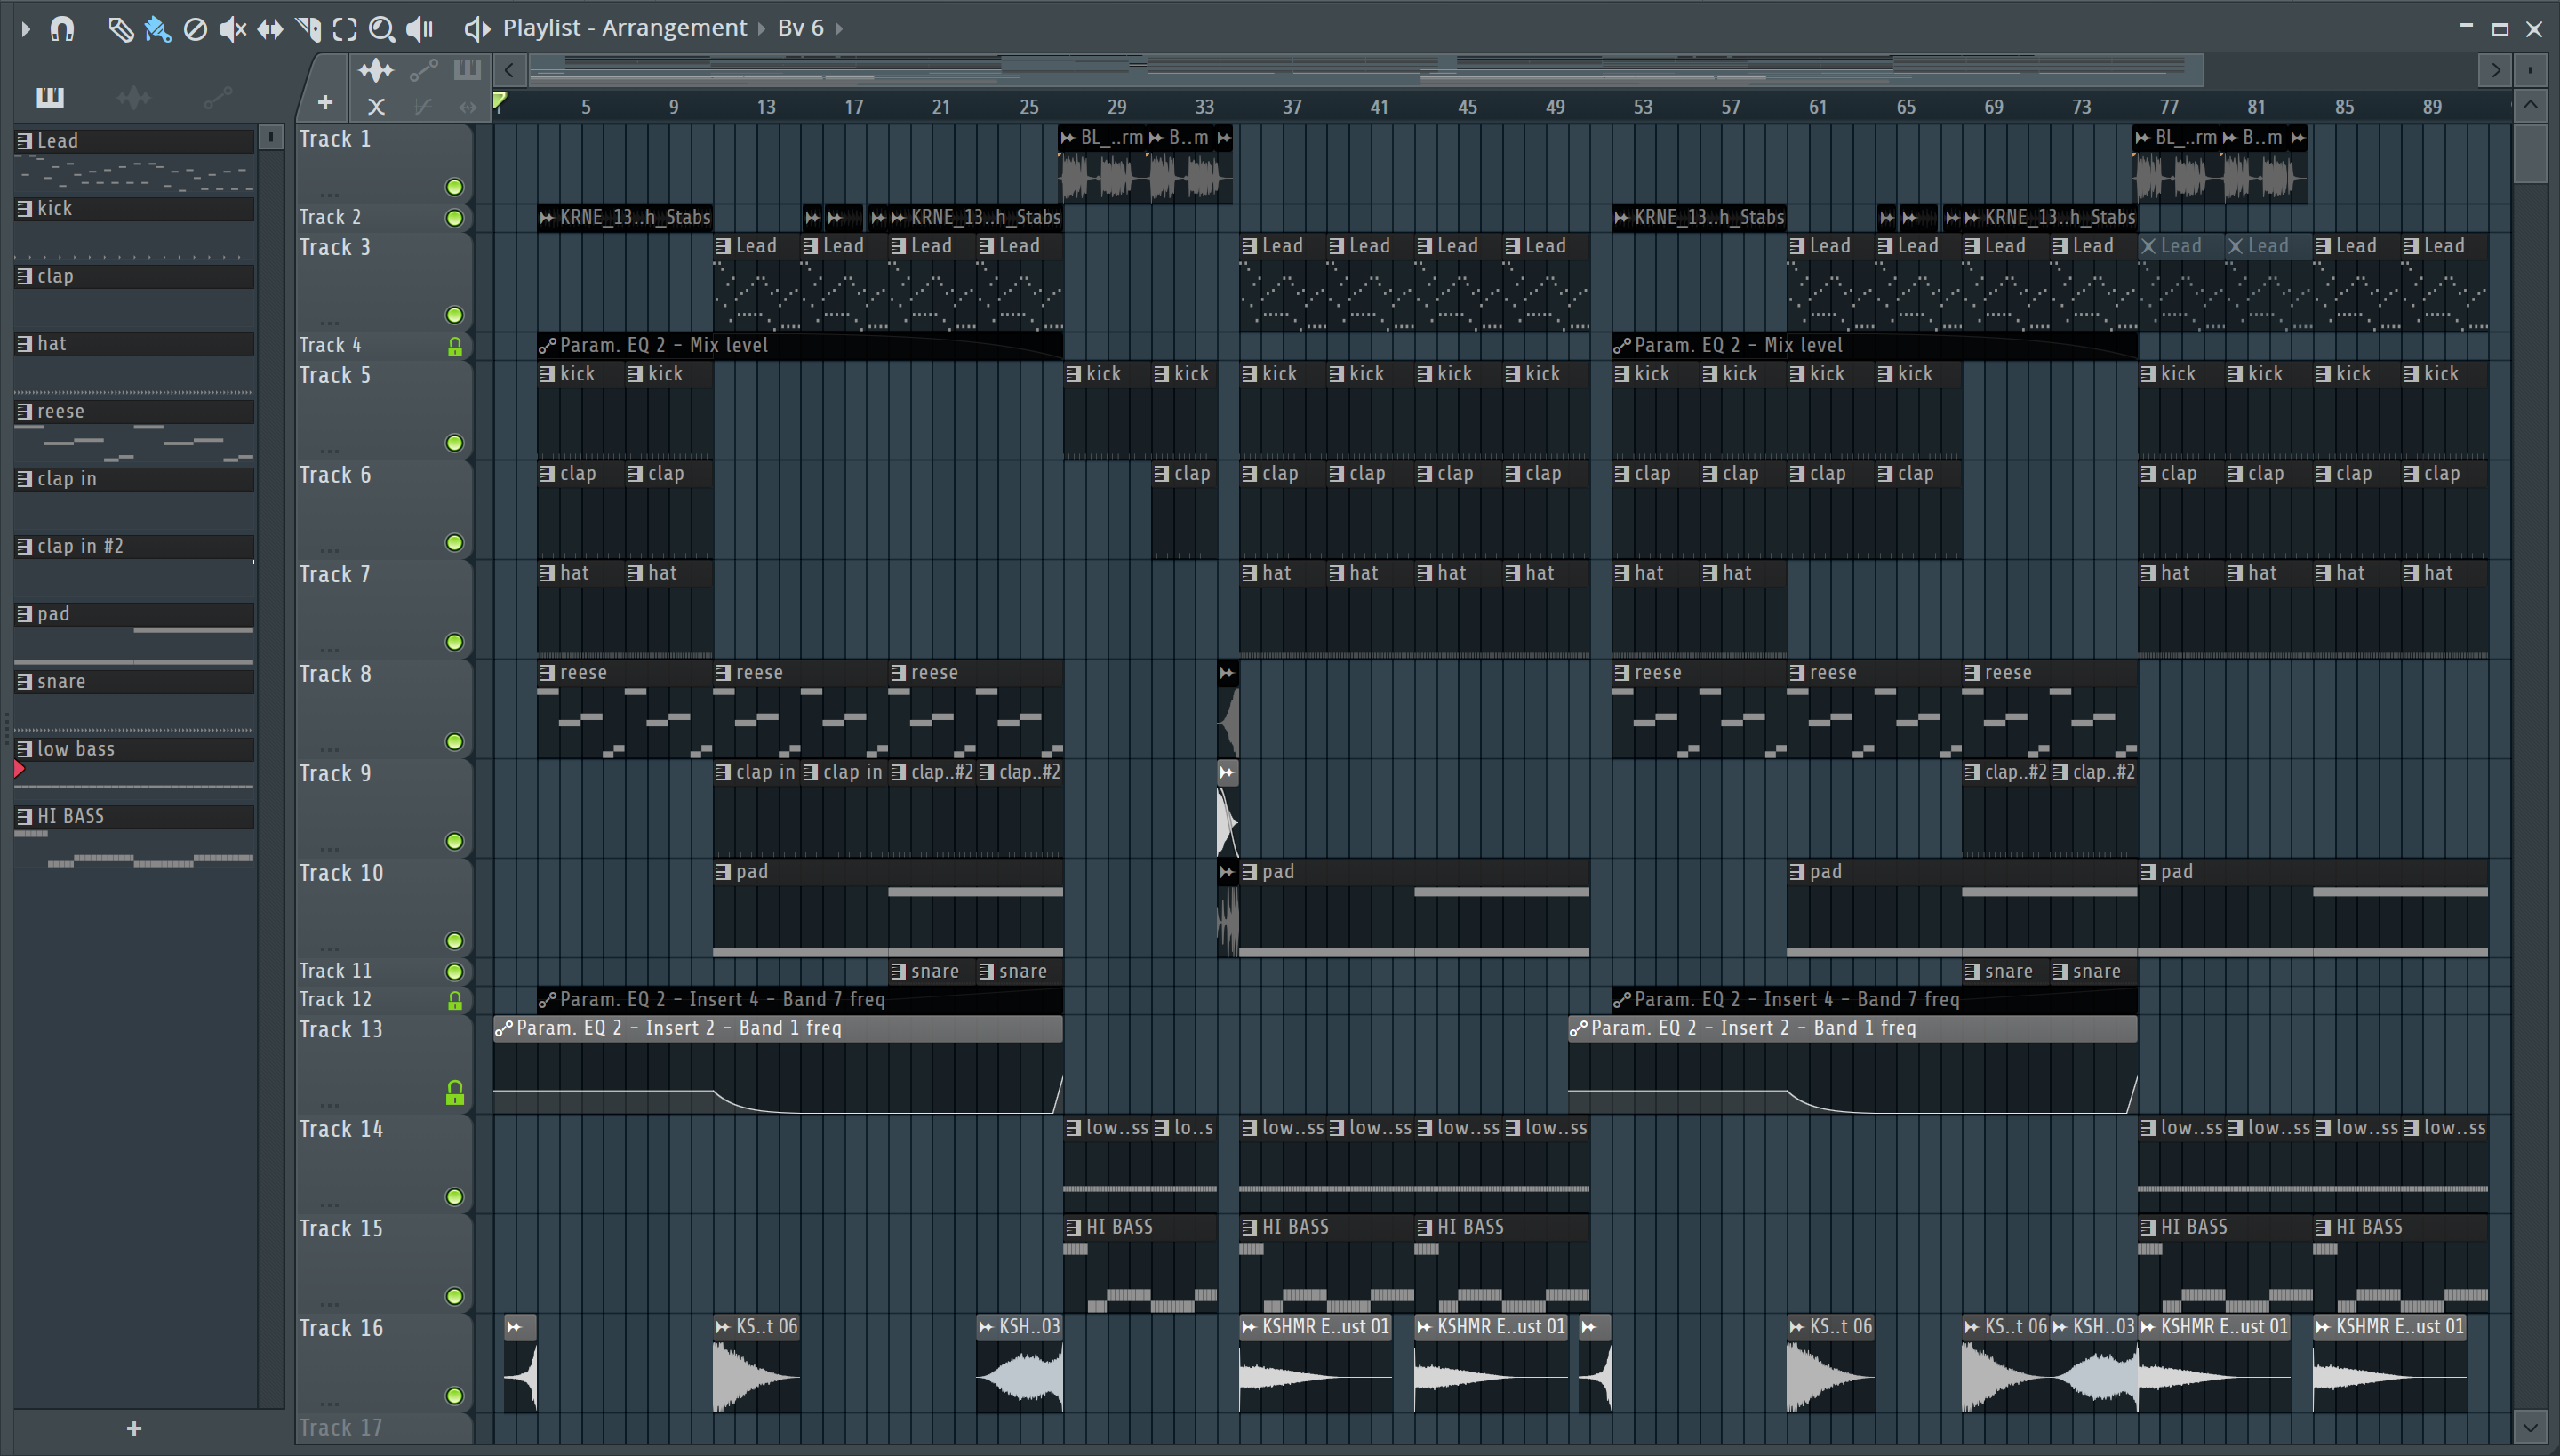This screenshot has height=1456, width=2560.
Task: Choose the Select marquee tool
Action: pyautogui.click(x=345, y=29)
